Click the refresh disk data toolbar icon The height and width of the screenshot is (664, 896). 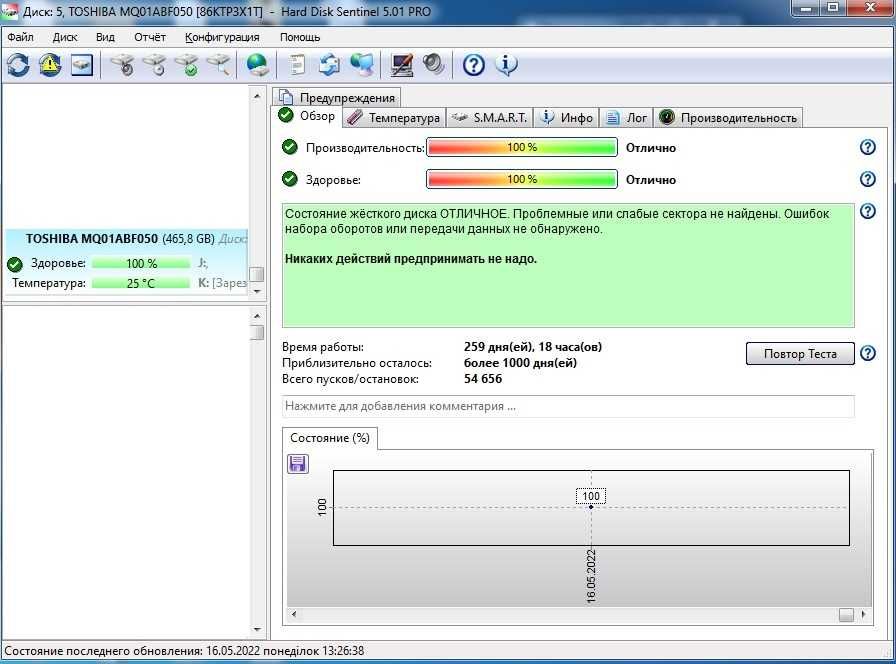pos(18,65)
